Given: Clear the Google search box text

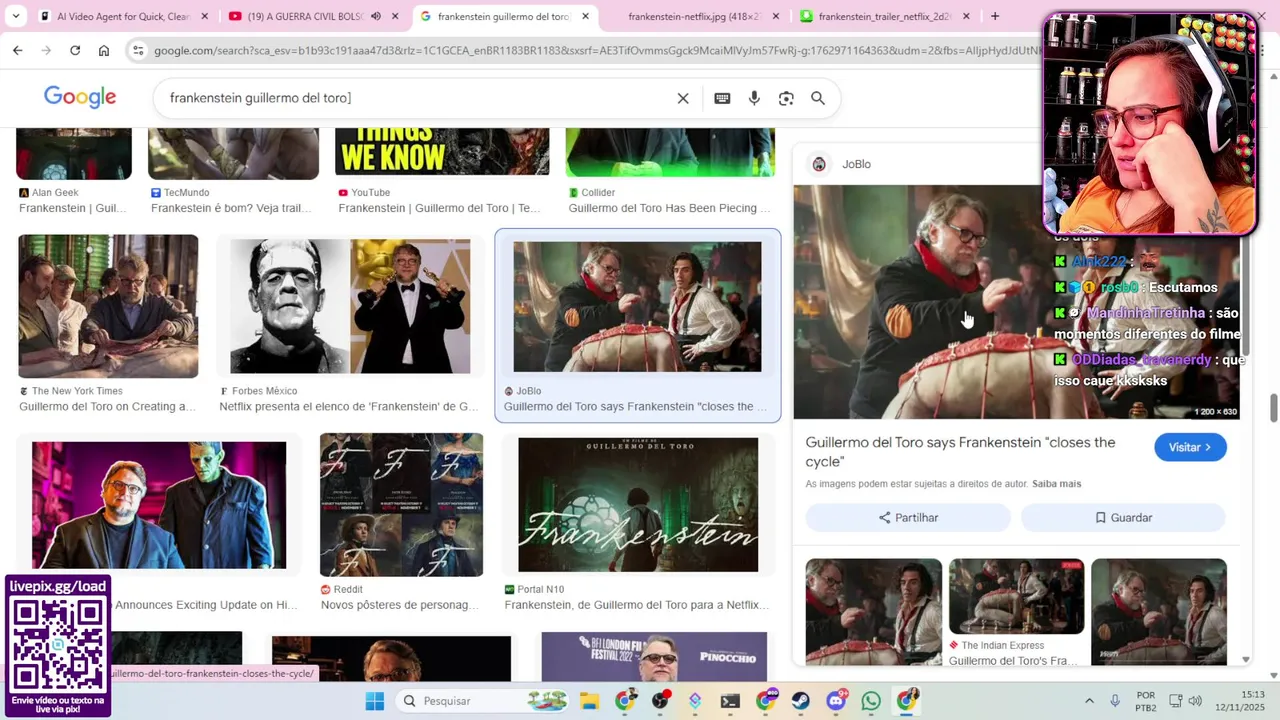Looking at the screenshot, I should [683, 98].
